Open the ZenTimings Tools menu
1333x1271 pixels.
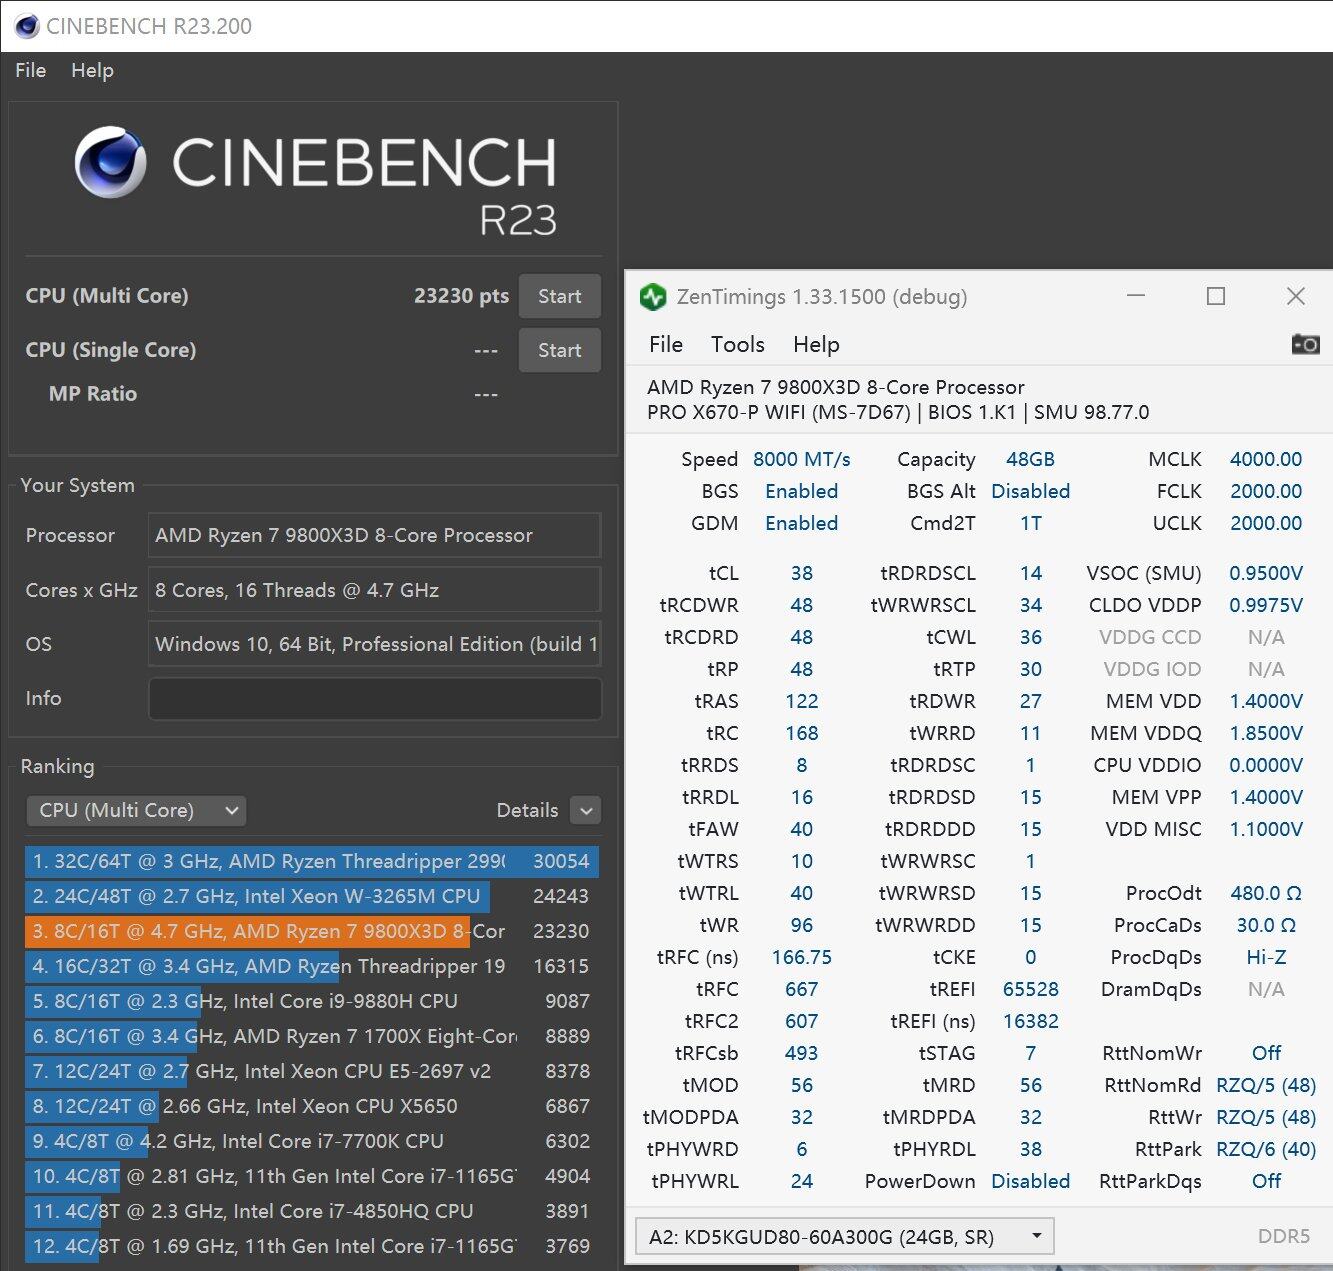pyautogui.click(x=738, y=344)
